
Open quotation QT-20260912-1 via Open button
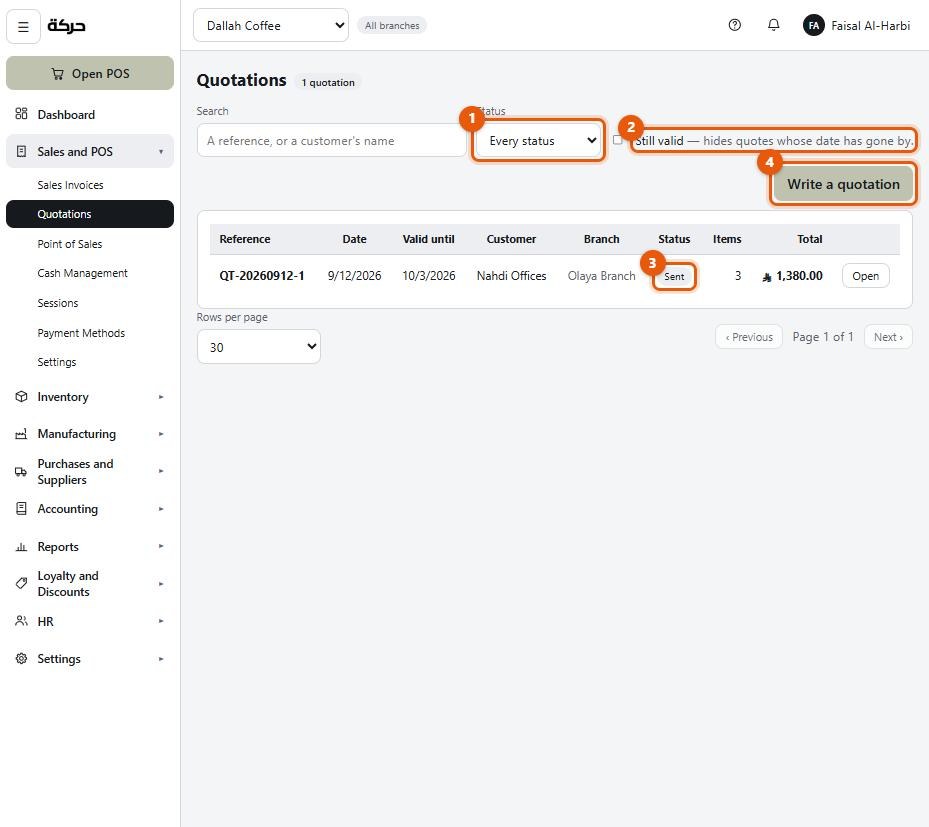point(865,275)
